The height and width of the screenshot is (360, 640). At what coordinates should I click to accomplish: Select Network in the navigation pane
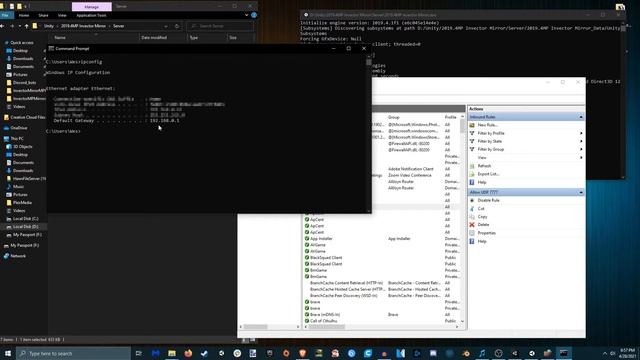(x=18, y=256)
